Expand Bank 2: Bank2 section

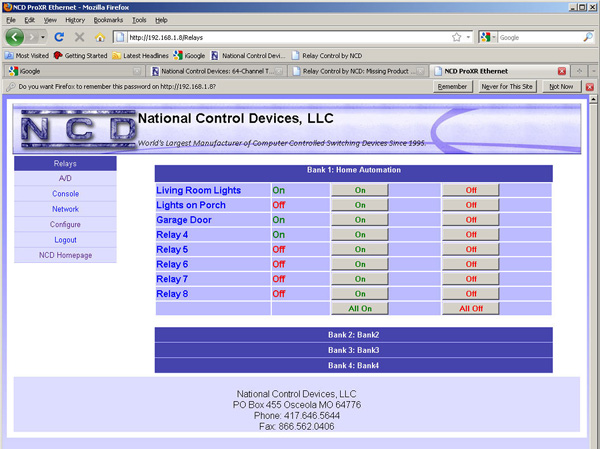[354, 335]
